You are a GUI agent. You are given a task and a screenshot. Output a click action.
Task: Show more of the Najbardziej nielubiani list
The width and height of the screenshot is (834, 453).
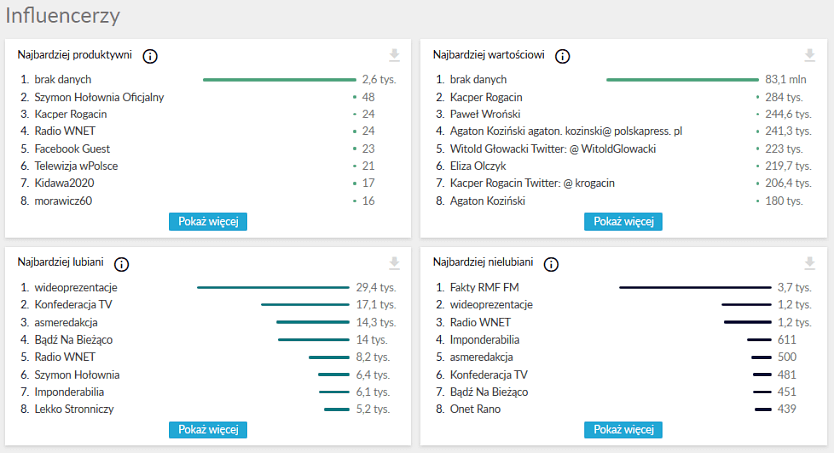coord(623,429)
